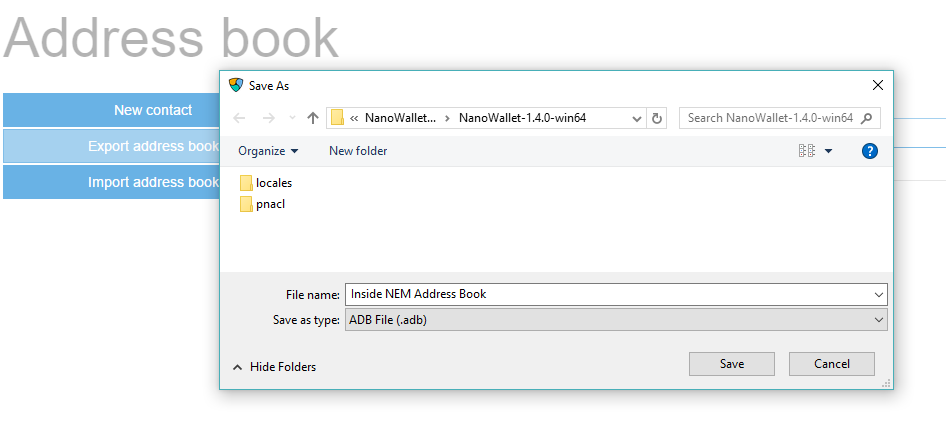Open the Organize menu
The height and width of the screenshot is (441, 946).
pyautogui.click(x=268, y=151)
